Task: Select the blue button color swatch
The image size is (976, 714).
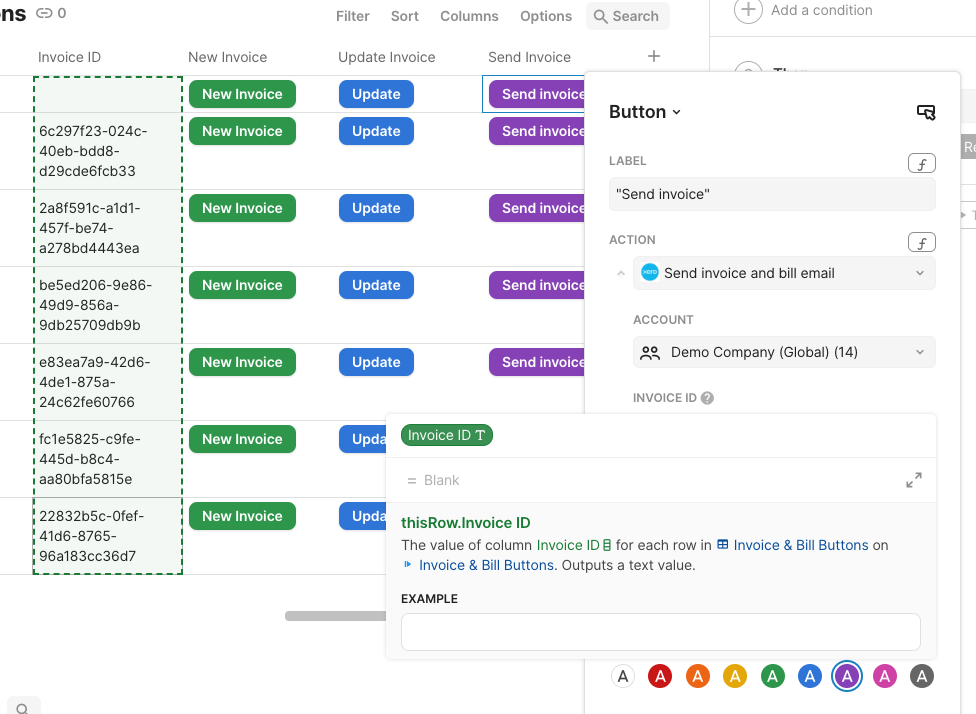Action: 810,676
